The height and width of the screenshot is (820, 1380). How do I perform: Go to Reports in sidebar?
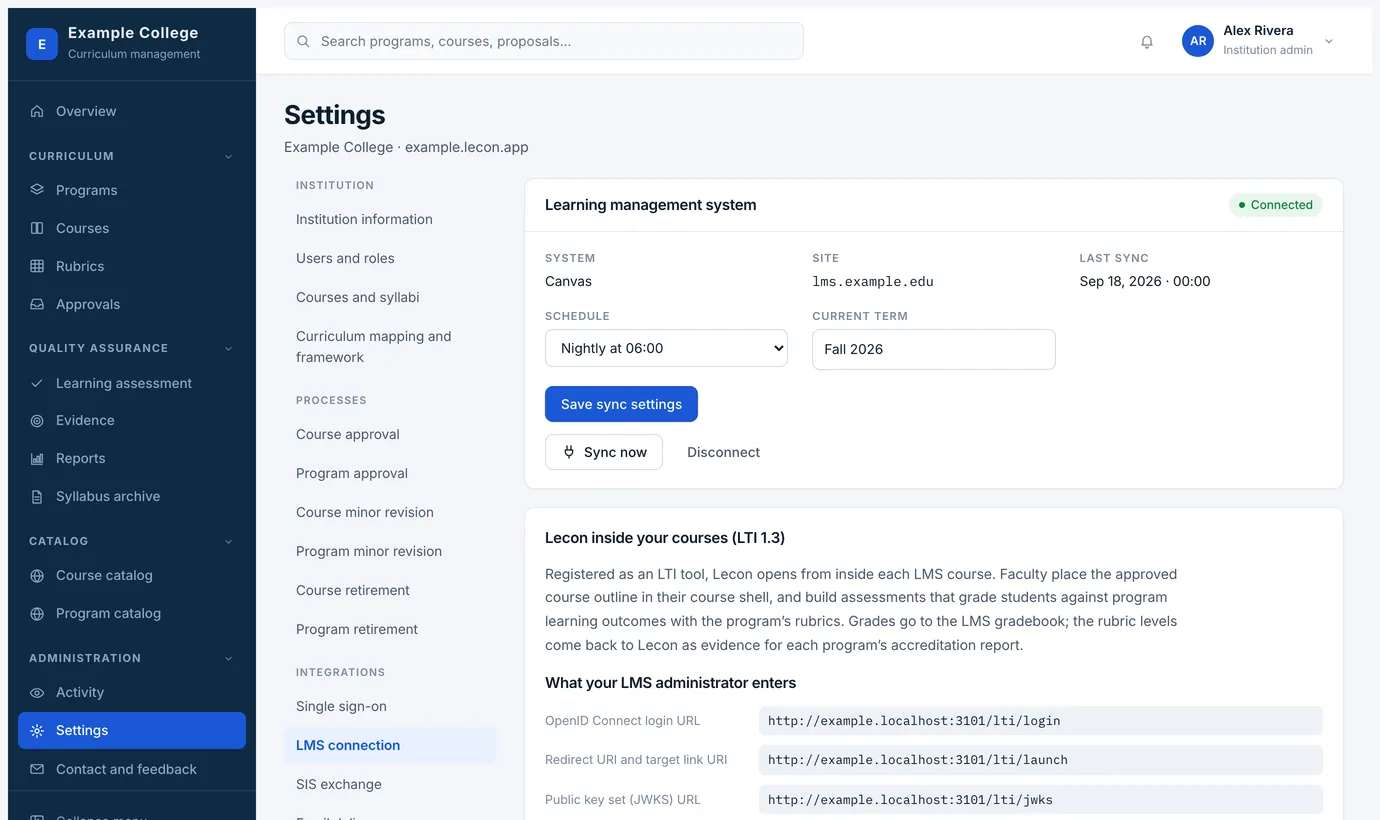[132, 458]
